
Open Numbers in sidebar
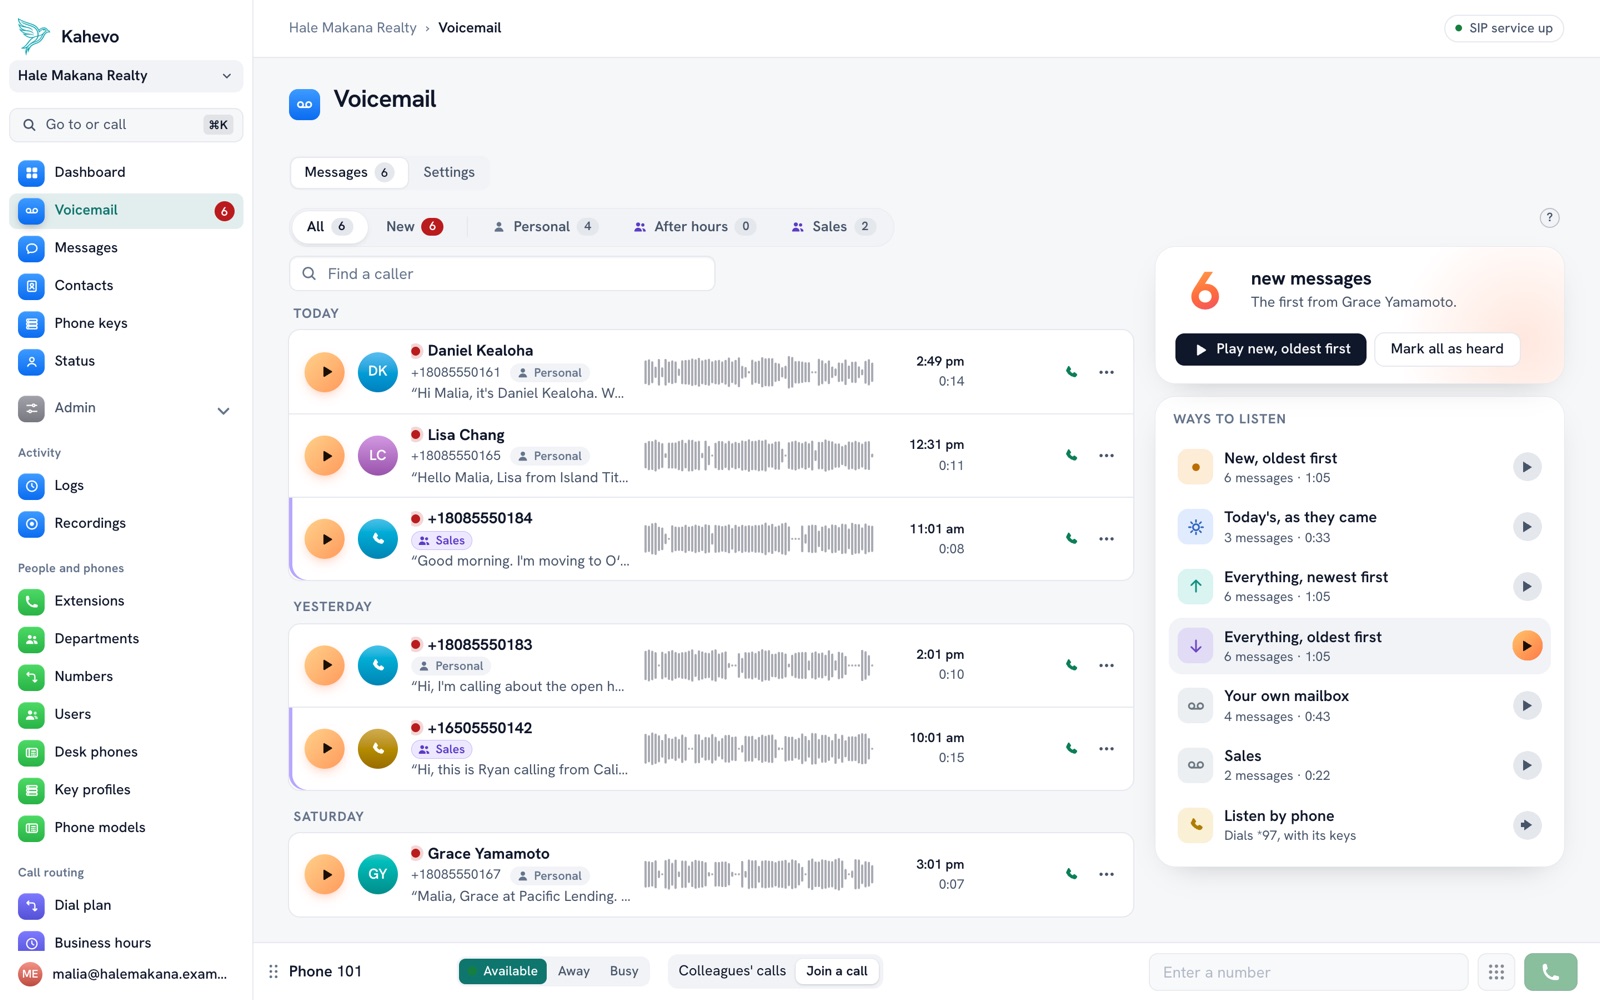(x=126, y=677)
